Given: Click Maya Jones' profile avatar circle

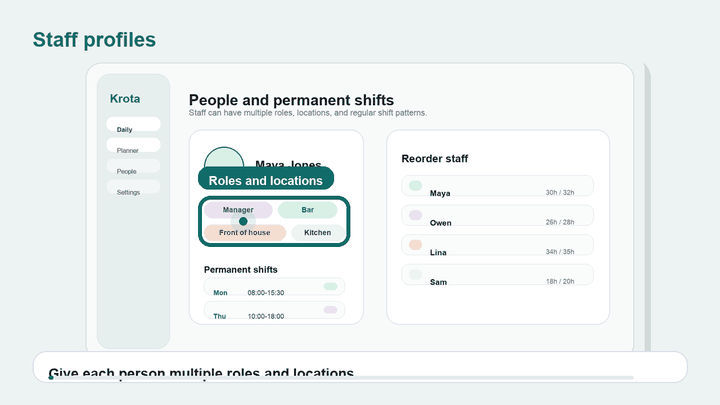Looking at the screenshot, I should pyautogui.click(x=224, y=159).
